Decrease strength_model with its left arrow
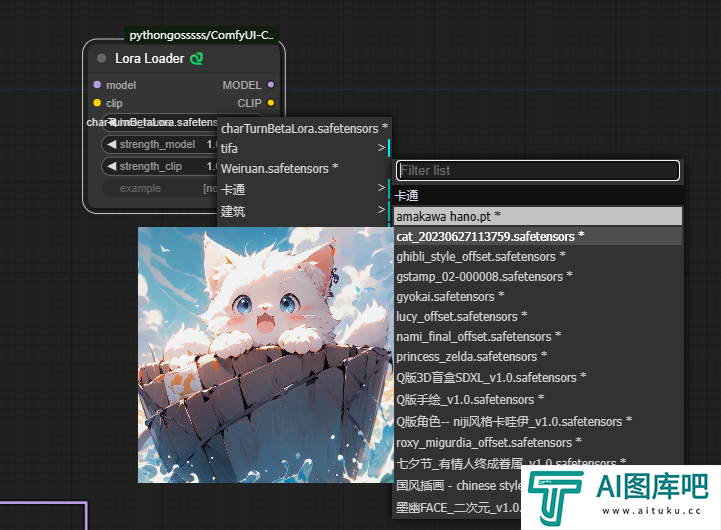This screenshot has height=530, width=721. click(x=111, y=144)
